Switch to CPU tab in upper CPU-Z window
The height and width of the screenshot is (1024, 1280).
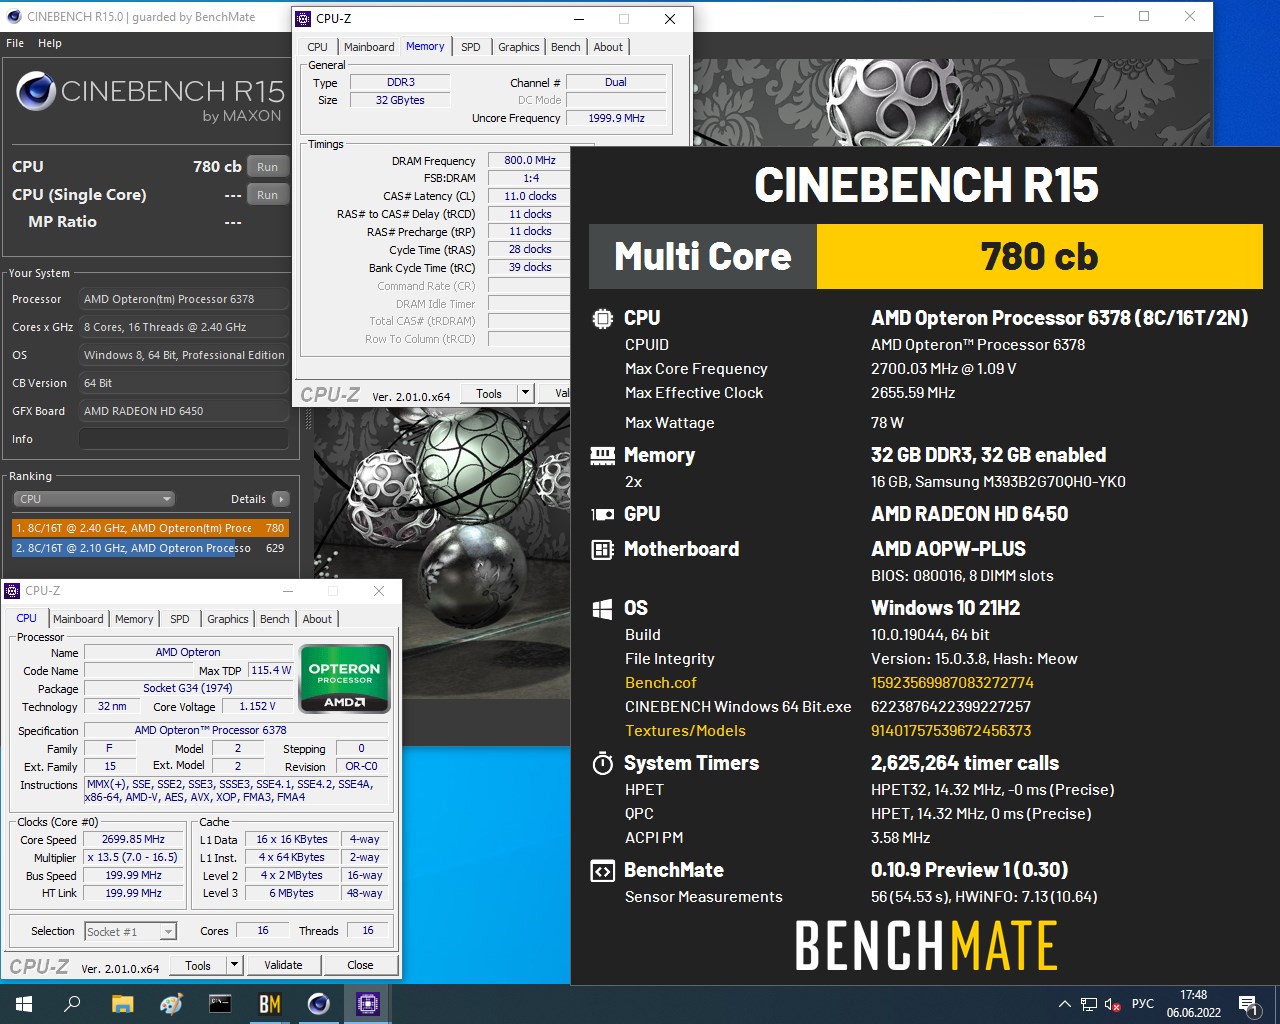(317, 47)
